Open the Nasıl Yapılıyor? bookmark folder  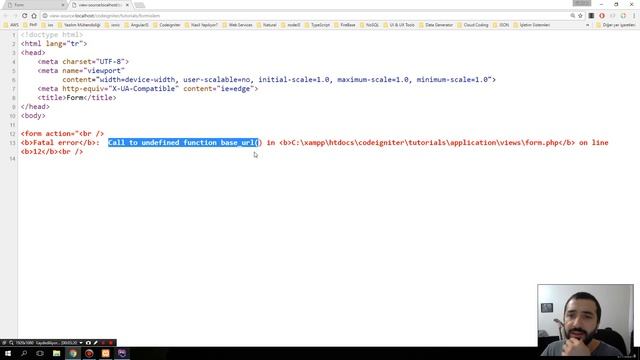coord(201,25)
